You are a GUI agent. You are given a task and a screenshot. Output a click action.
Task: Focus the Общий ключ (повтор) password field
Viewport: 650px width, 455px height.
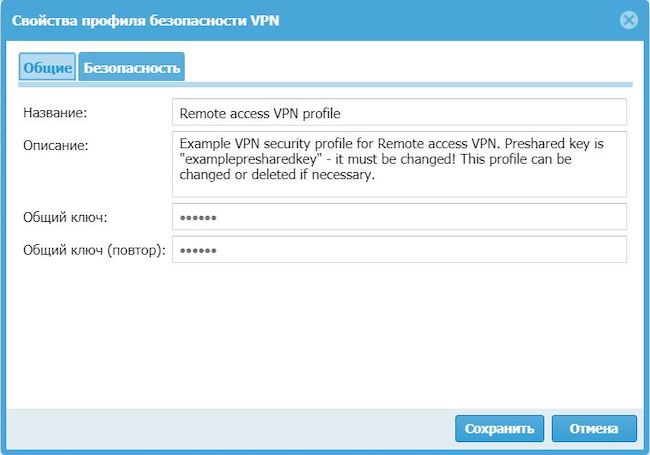(x=399, y=249)
